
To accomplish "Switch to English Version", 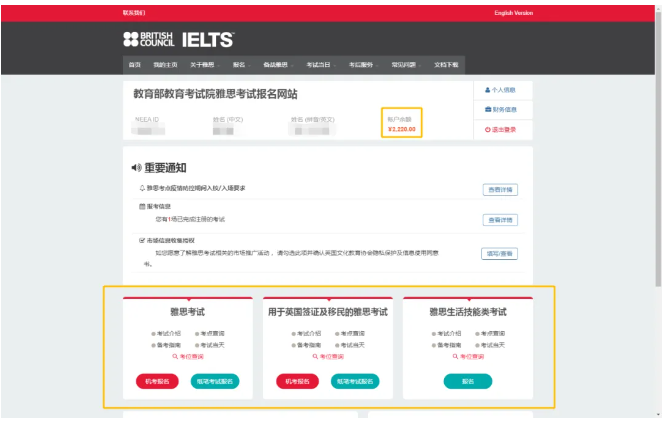I will click(514, 13).
